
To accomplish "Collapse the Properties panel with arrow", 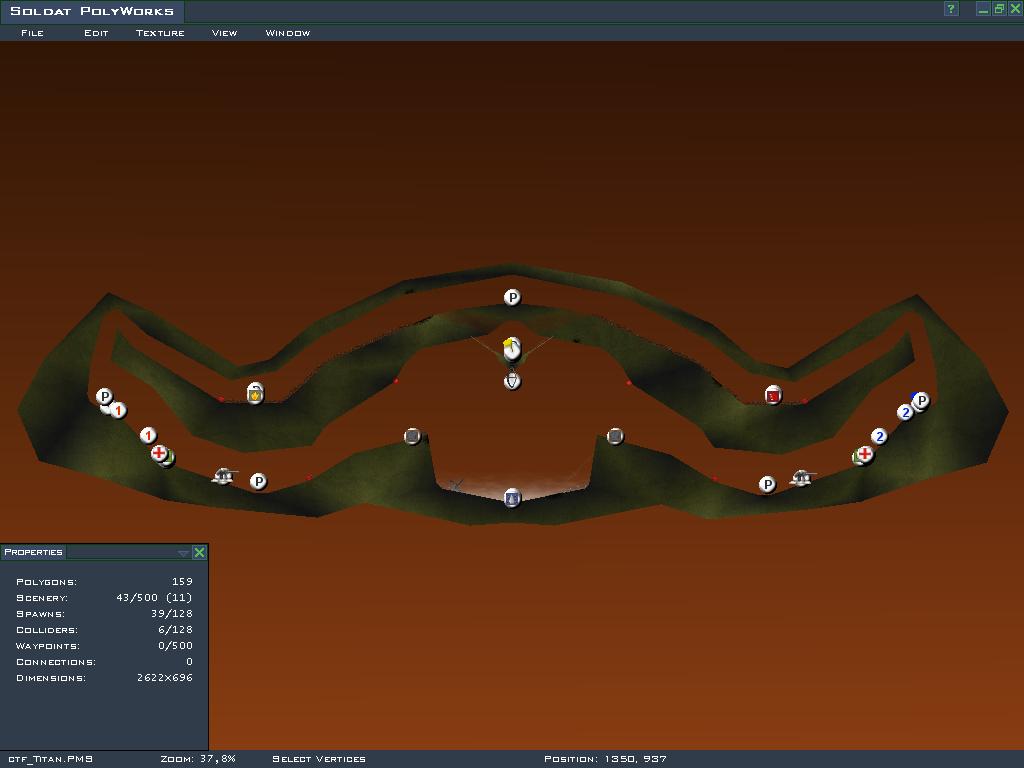I will [183, 553].
